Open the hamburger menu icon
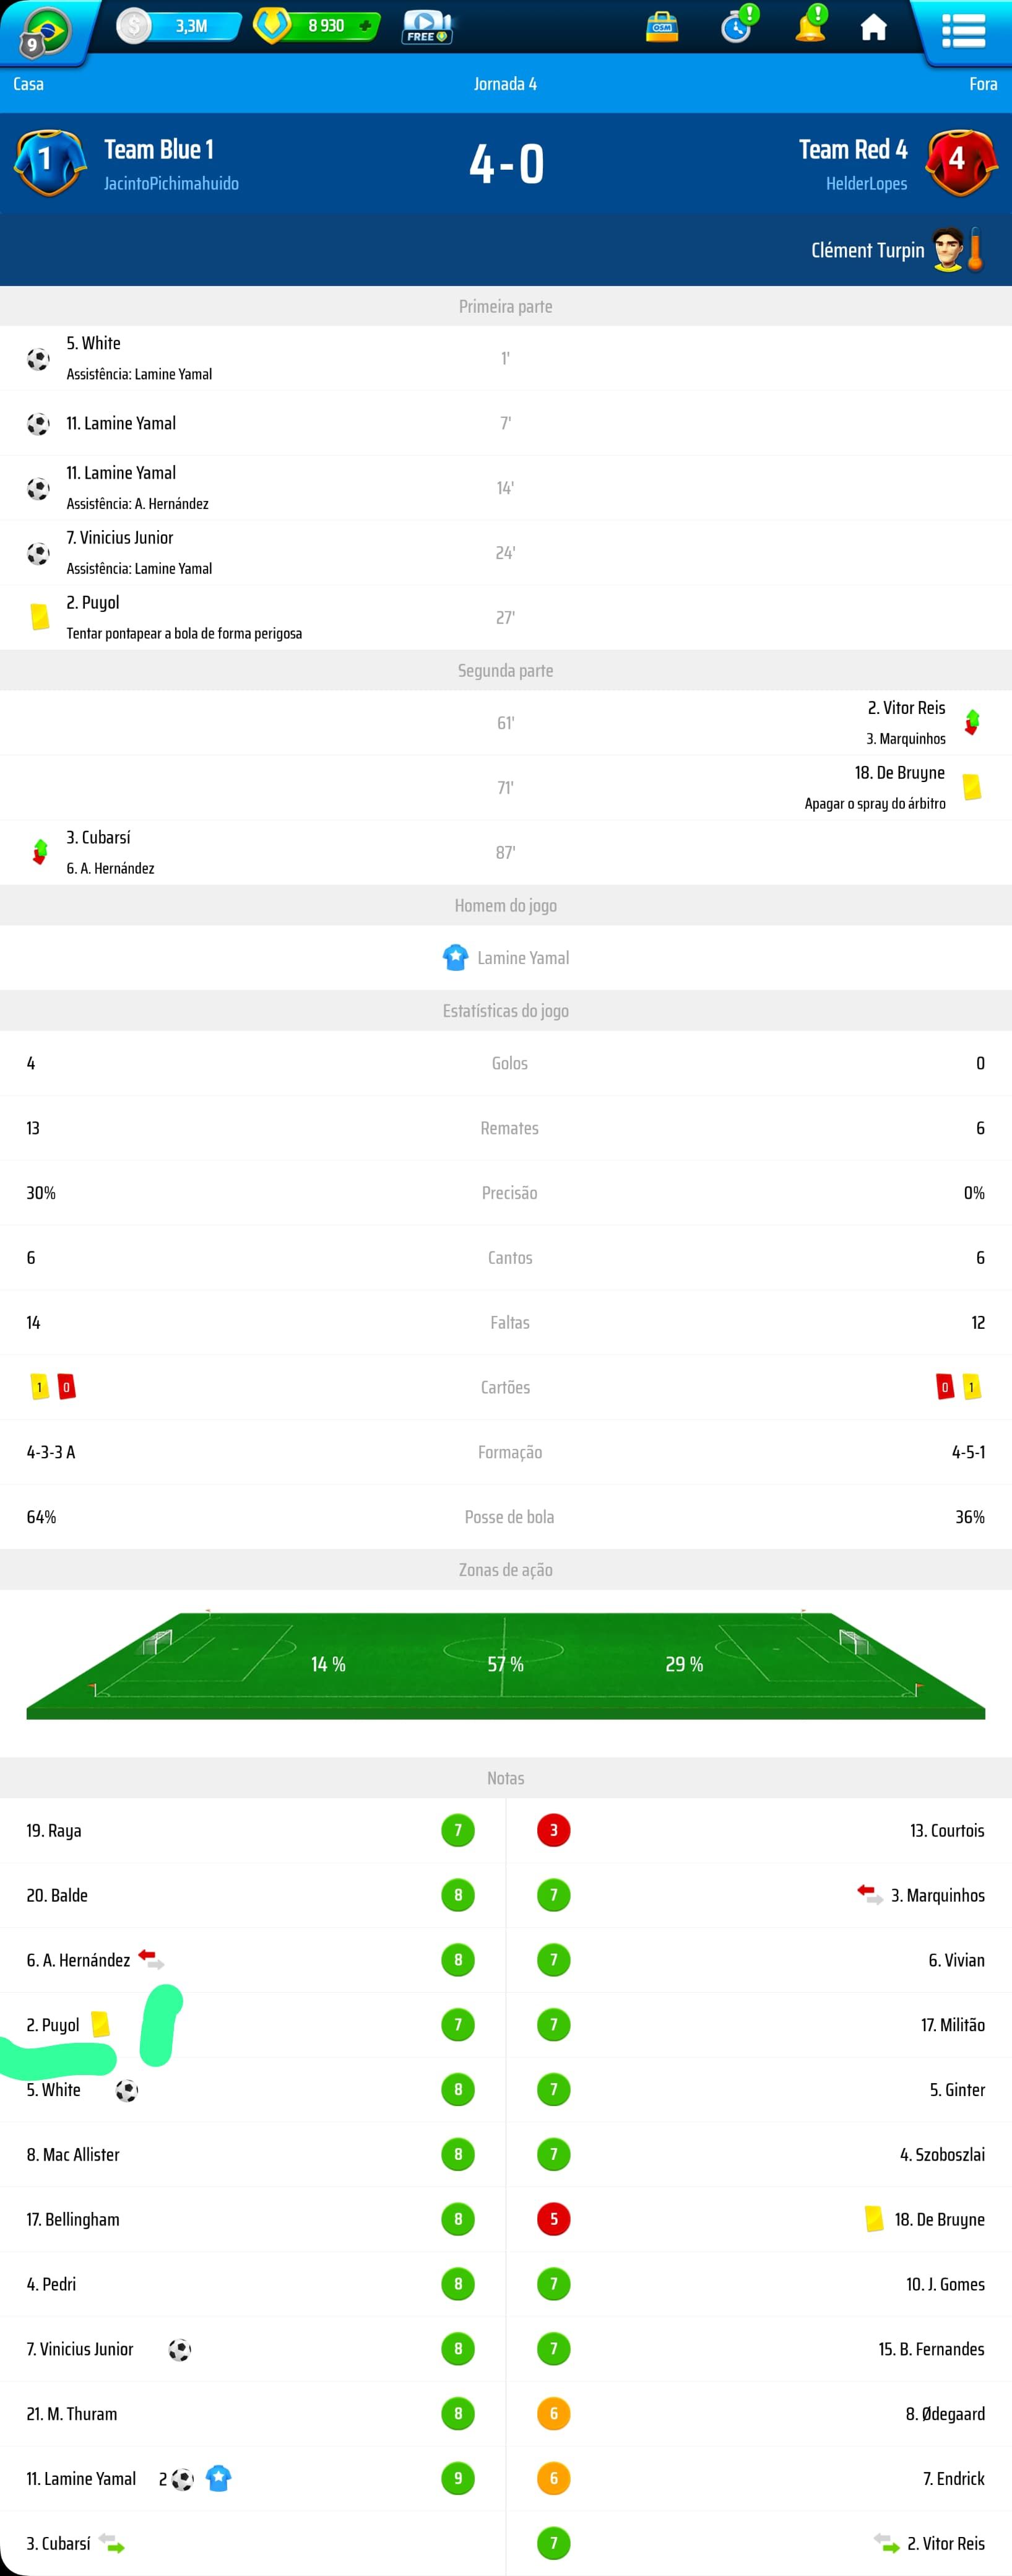The width and height of the screenshot is (1012, 2576). click(963, 30)
